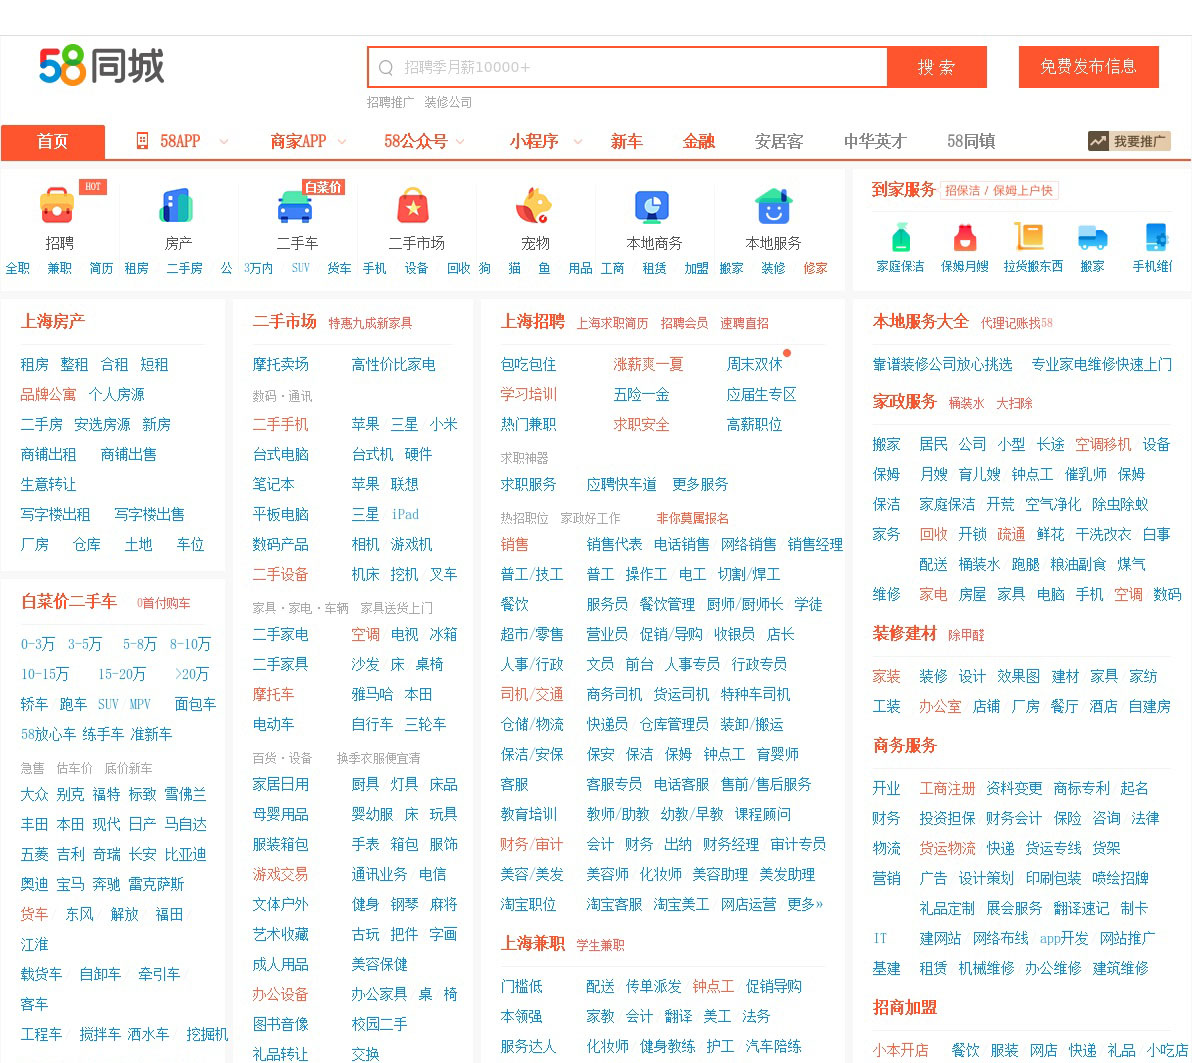Image resolution: width=1200 pixels, height=1063 pixels.
Task: Click the search magnifier icon
Action: click(386, 68)
